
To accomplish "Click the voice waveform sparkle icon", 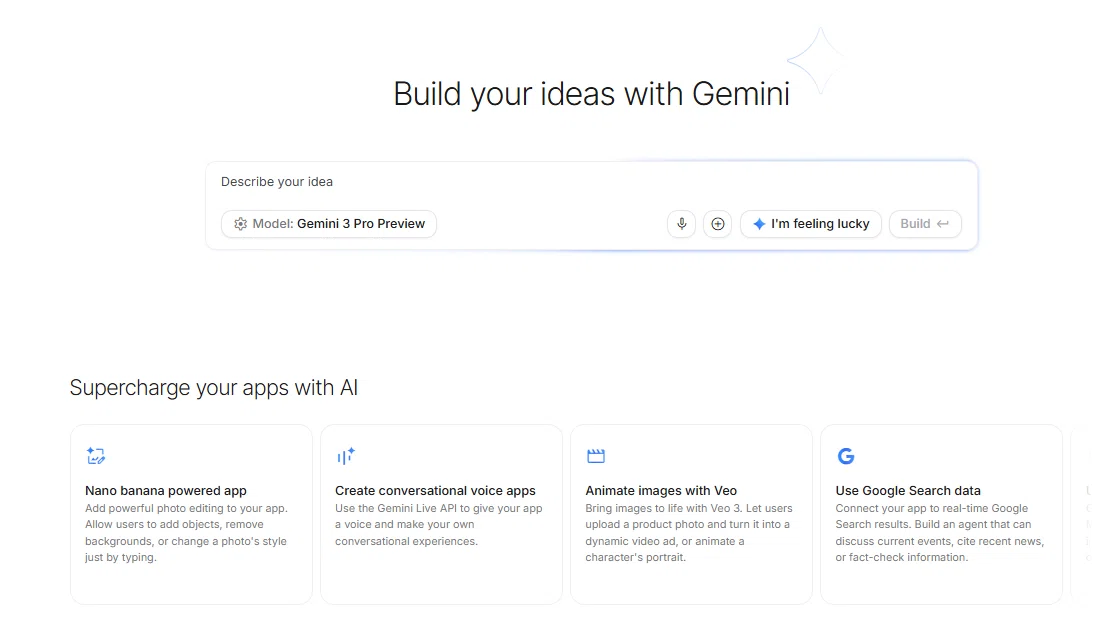I will pos(346,456).
